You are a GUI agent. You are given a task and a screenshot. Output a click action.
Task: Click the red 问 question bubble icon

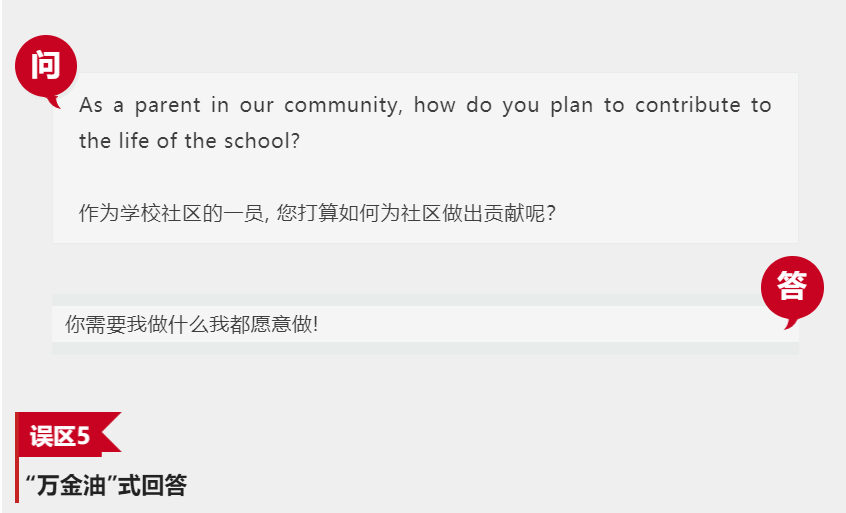(45, 67)
